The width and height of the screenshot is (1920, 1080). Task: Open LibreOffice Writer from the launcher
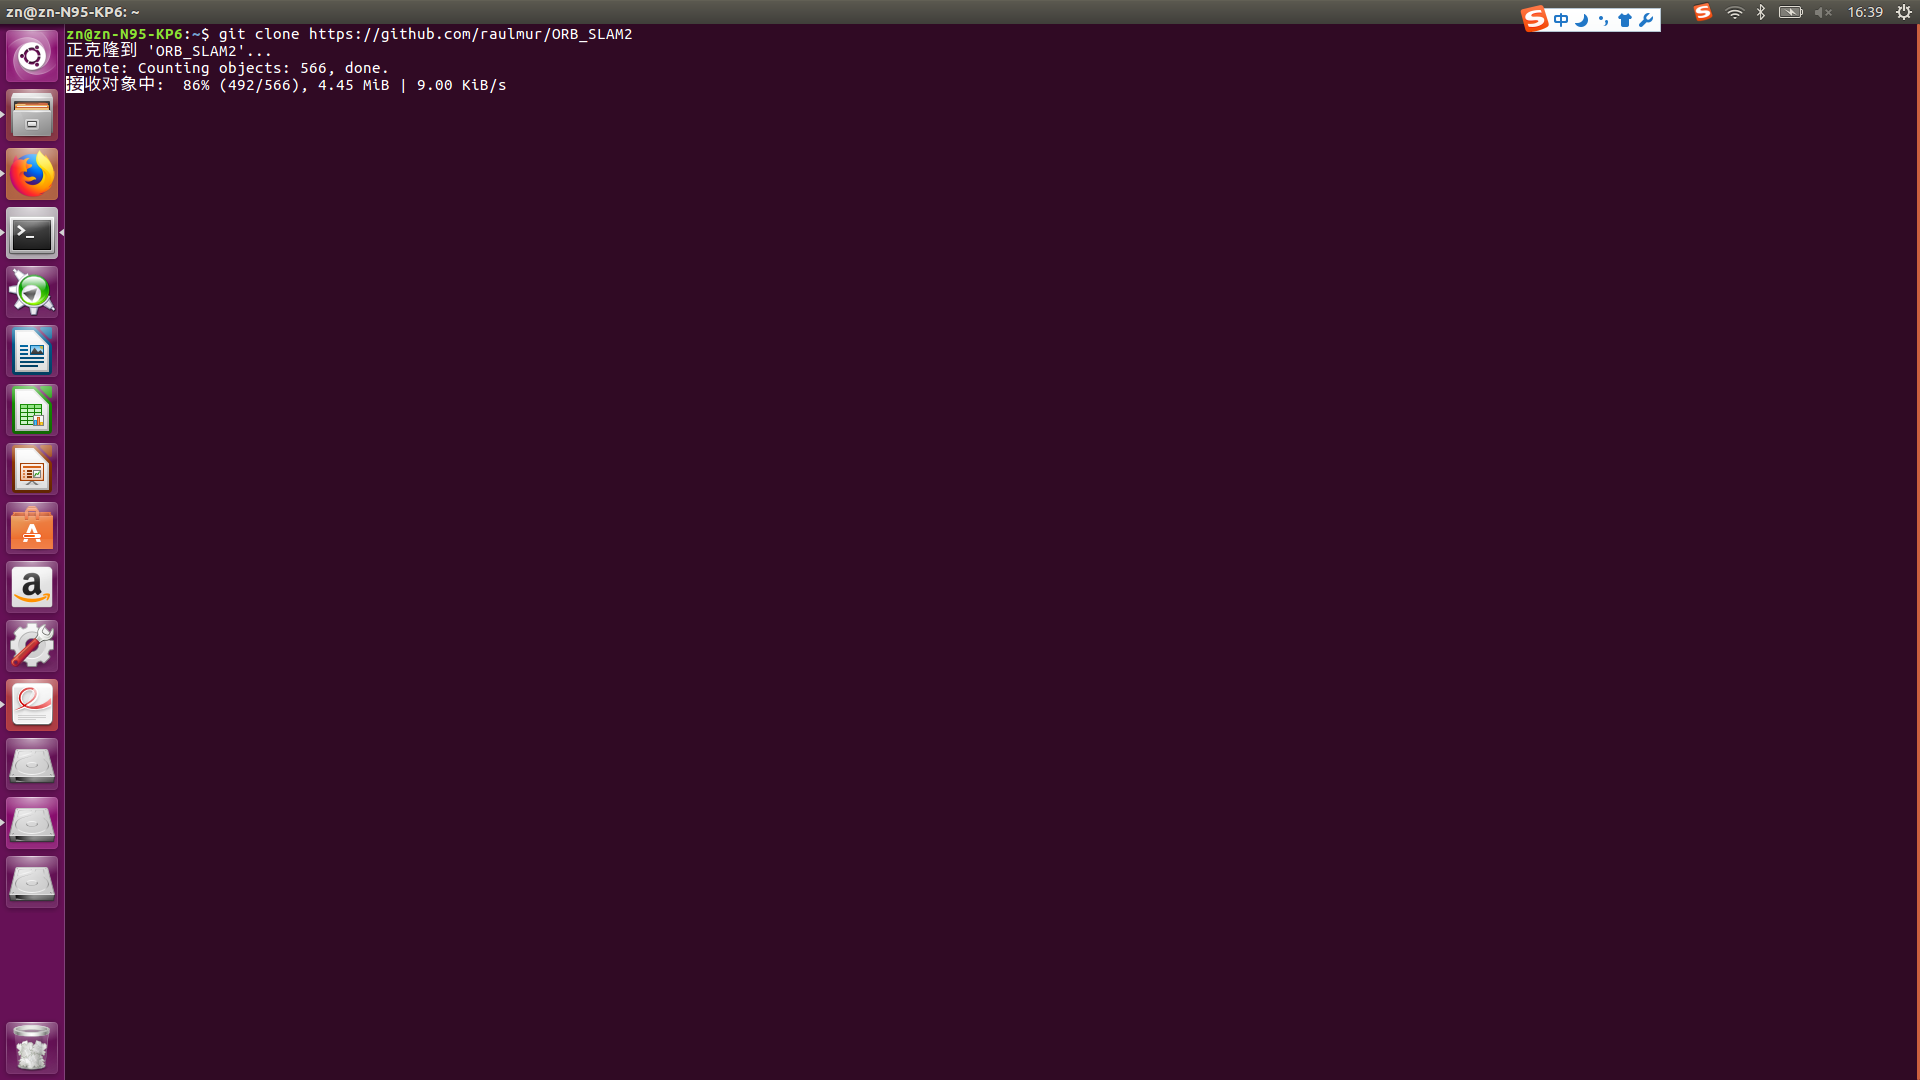click(x=32, y=351)
